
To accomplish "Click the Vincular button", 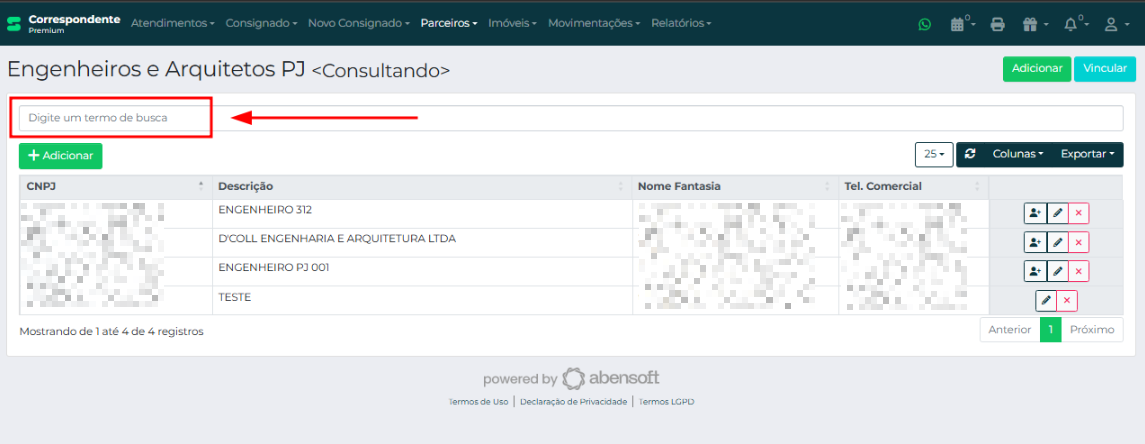I will (1105, 69).
